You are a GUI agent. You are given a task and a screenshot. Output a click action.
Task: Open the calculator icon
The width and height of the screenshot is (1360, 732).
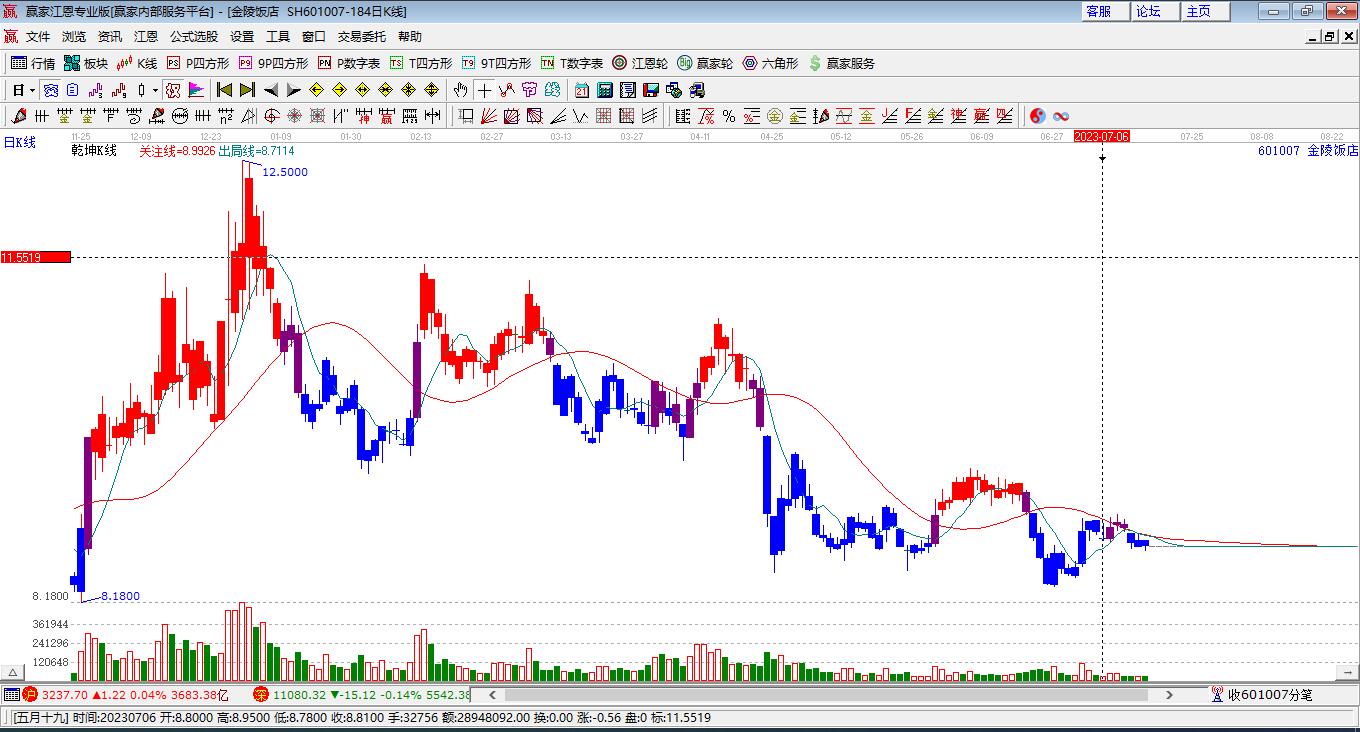pyautogui.click(x=605, y=90)
